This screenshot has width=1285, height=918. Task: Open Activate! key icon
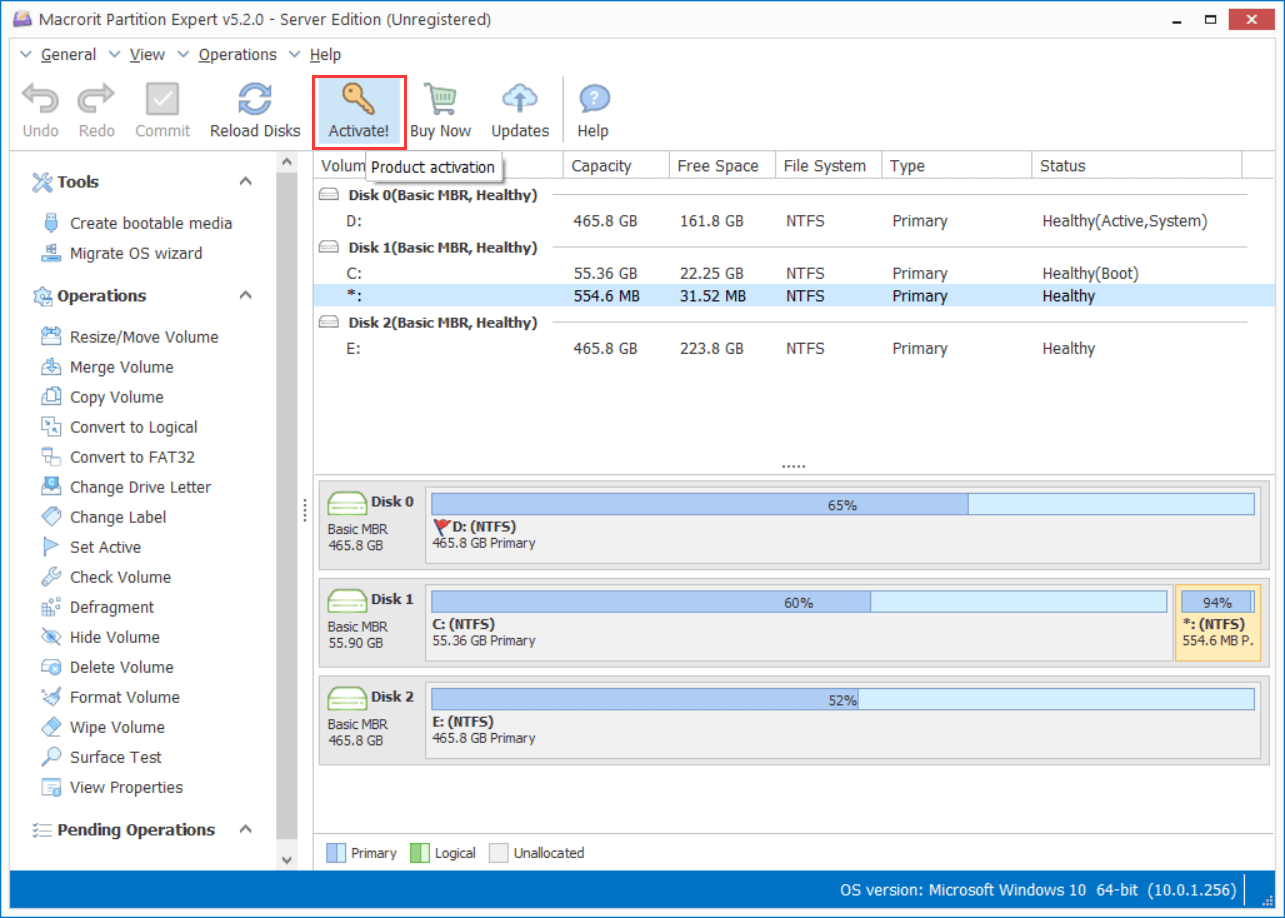point(359,99)
